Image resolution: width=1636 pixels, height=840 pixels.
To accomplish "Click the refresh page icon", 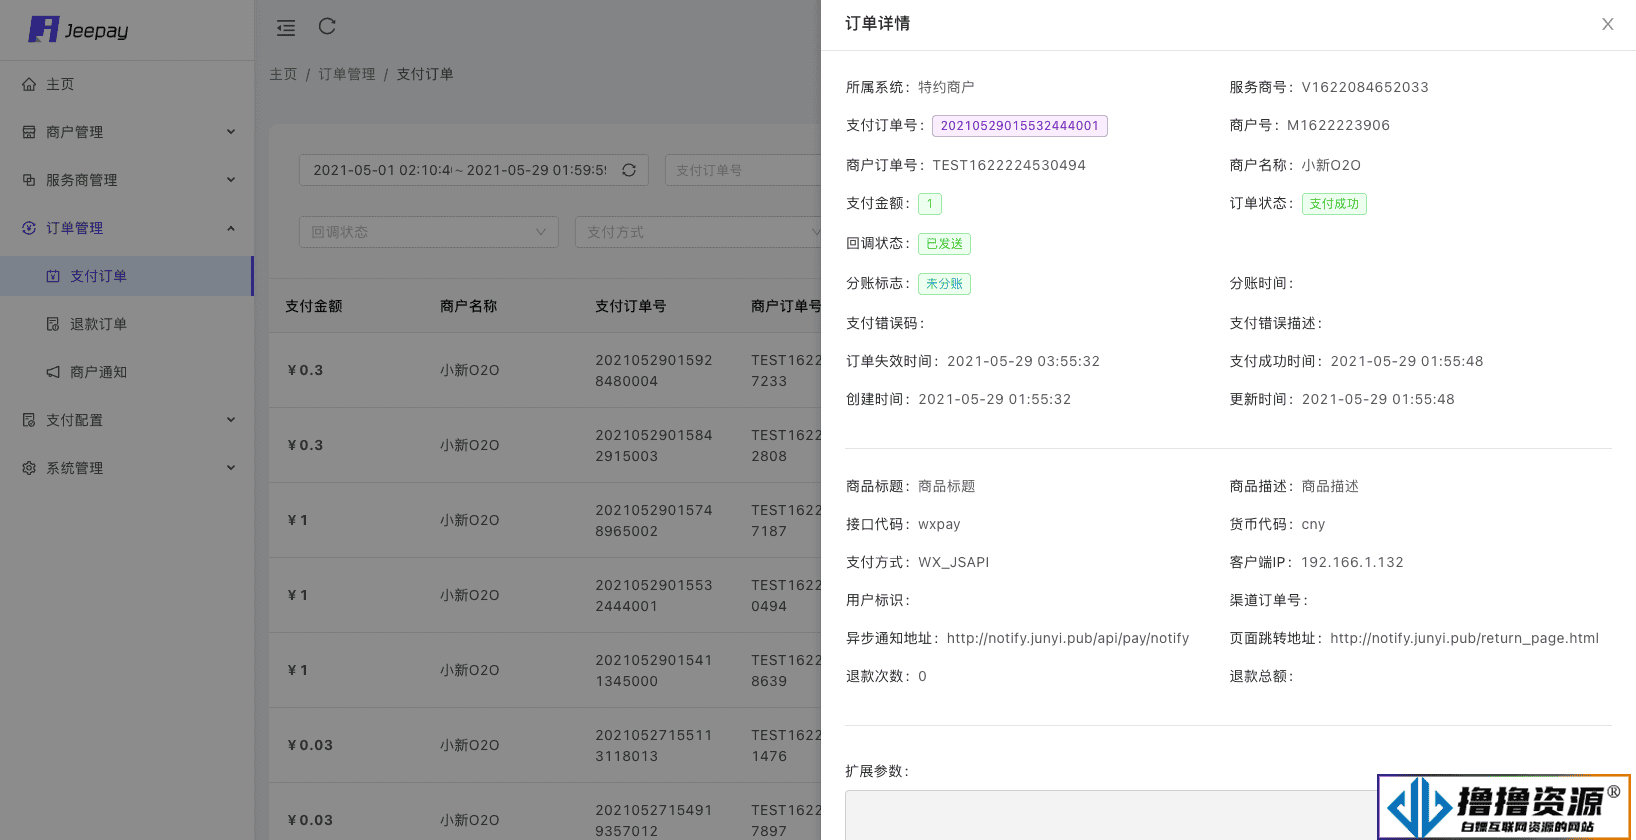I will coord(327,26).
